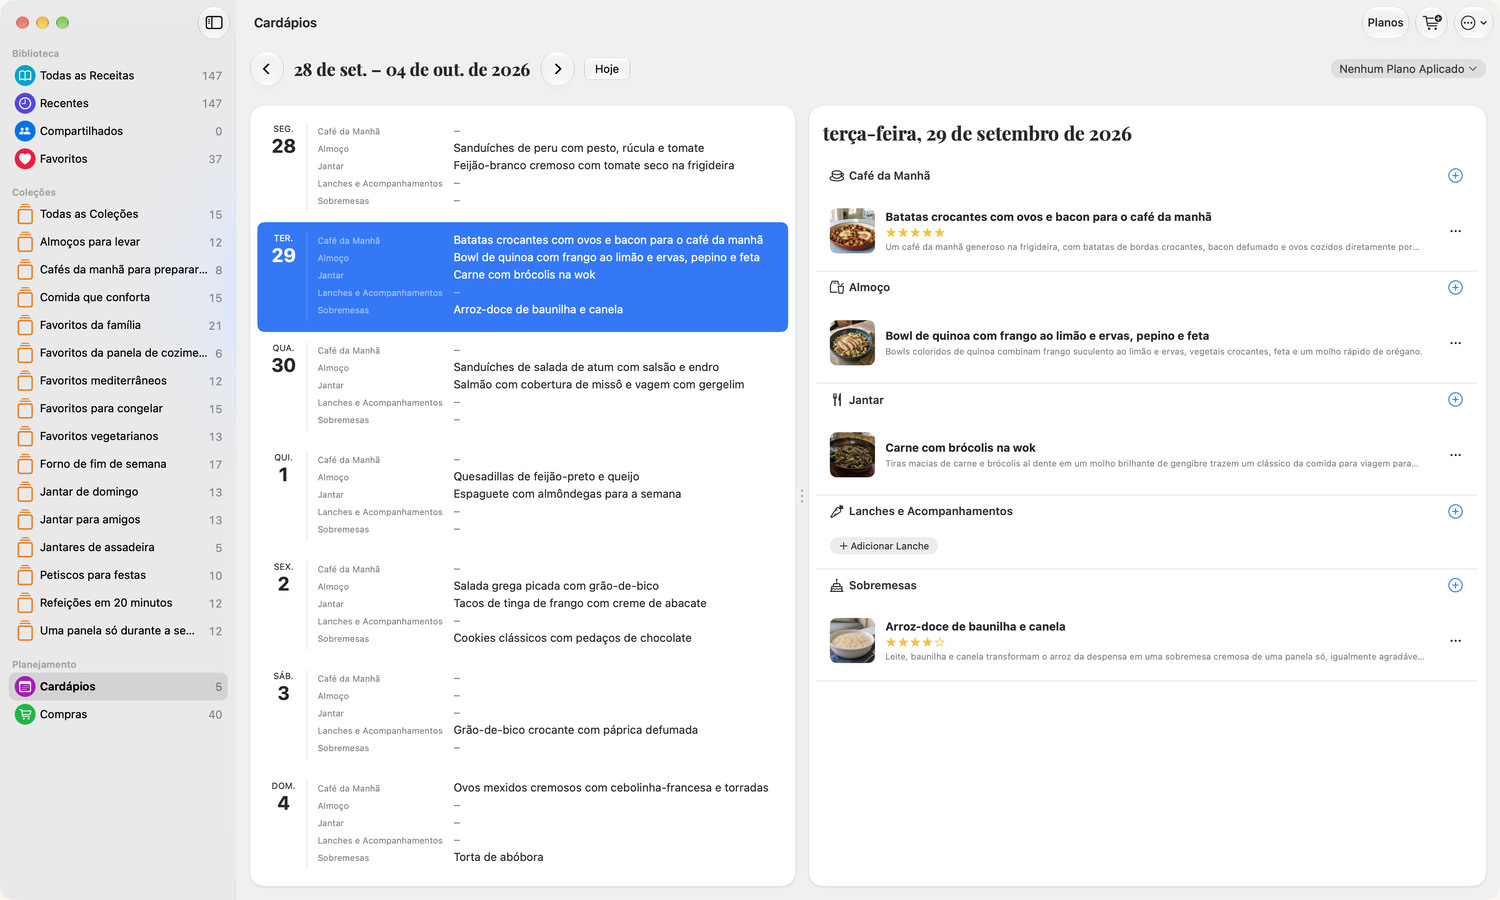Select Wednesday 30 day row
The image size is (1500, 900).
pyautogui.click(x=522, y=385)
